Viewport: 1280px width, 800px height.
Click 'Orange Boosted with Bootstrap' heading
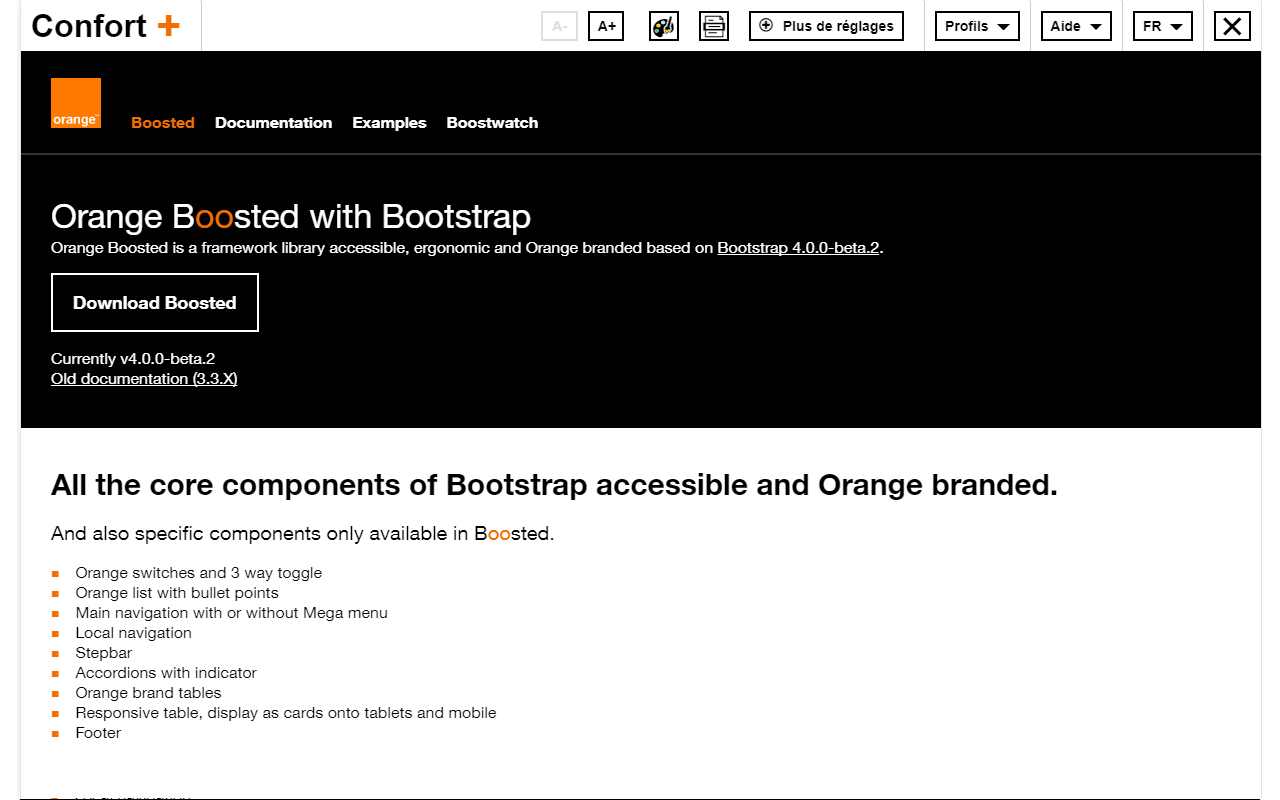(x=291, y=217)
